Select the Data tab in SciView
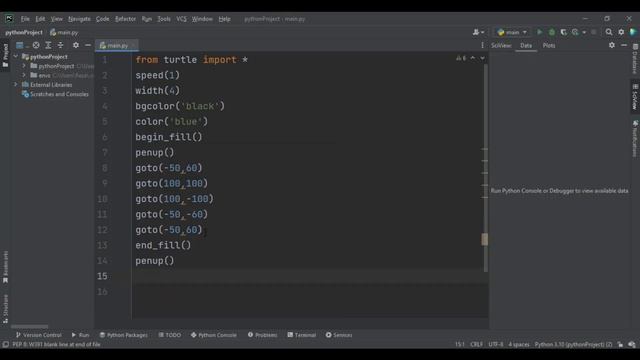Viewport: 640px width, 360px height. tap(526, 45)
